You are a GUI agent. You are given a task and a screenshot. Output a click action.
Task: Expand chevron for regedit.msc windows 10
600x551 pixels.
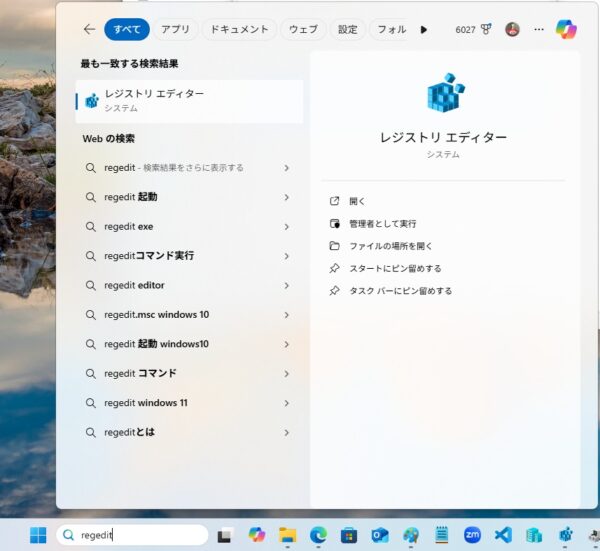point(287,315)
